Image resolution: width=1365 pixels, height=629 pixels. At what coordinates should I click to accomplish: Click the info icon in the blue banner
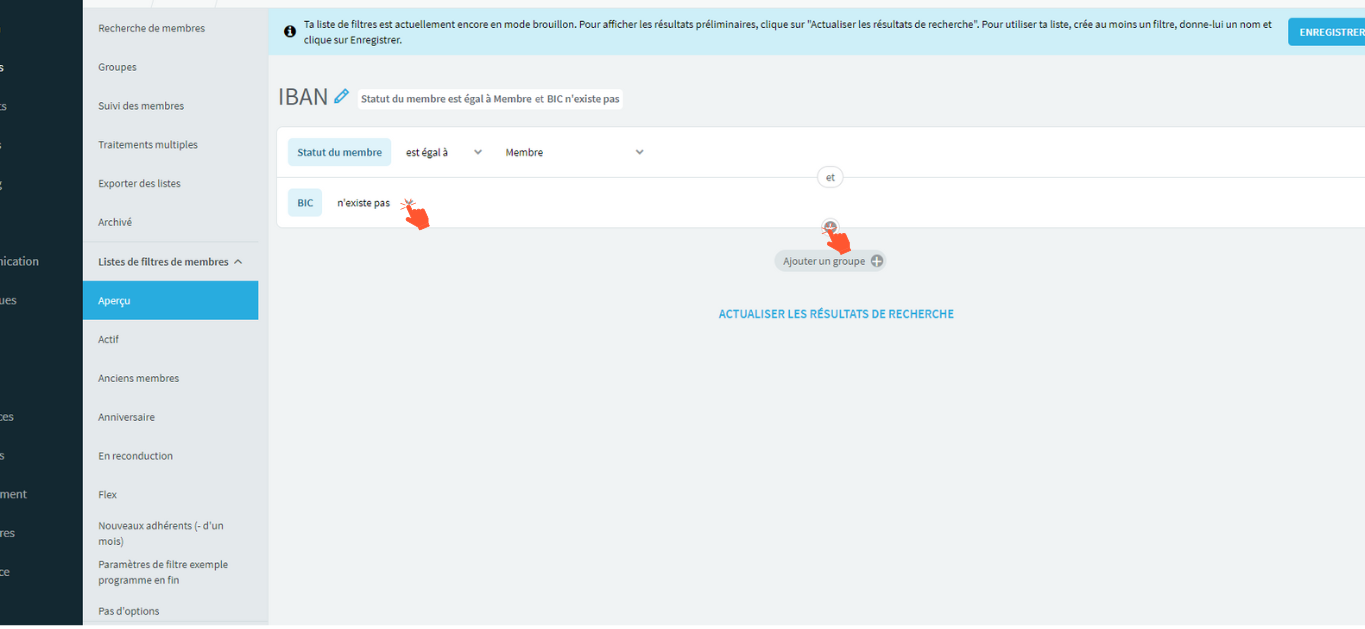point(290,32)
